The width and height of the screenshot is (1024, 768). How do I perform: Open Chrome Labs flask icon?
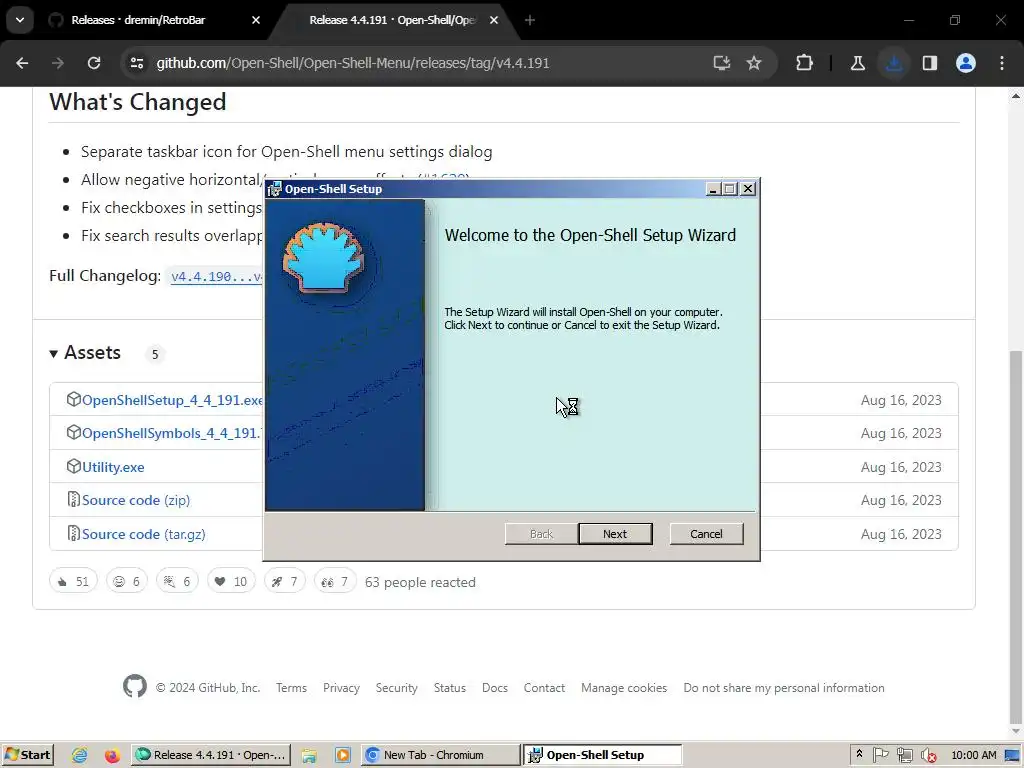pyautogui.click(x=857, y=63)
